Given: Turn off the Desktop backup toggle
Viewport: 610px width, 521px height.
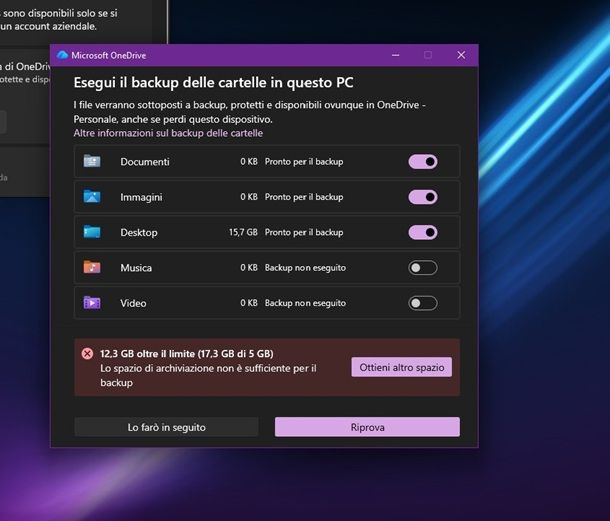Looking at the screenshot, I should pyautogui.click(x=423, y=232).
